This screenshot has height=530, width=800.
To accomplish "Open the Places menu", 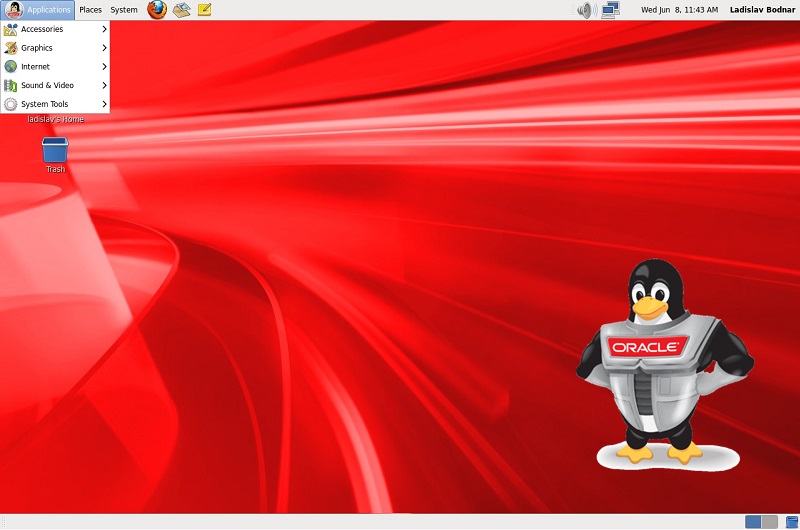I will (x=90, y=10).
